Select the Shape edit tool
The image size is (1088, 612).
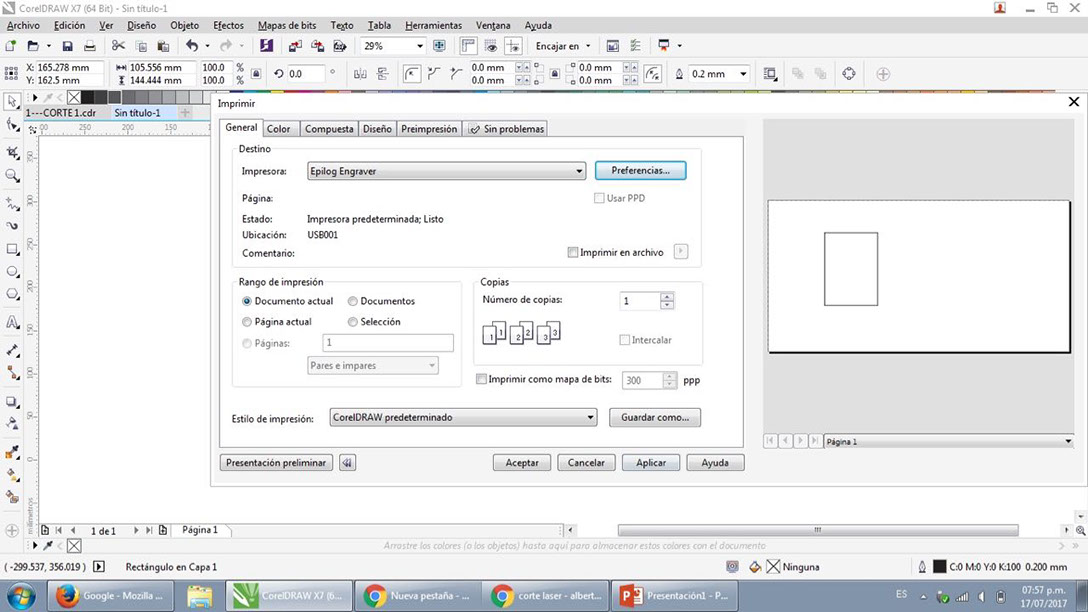12,125
